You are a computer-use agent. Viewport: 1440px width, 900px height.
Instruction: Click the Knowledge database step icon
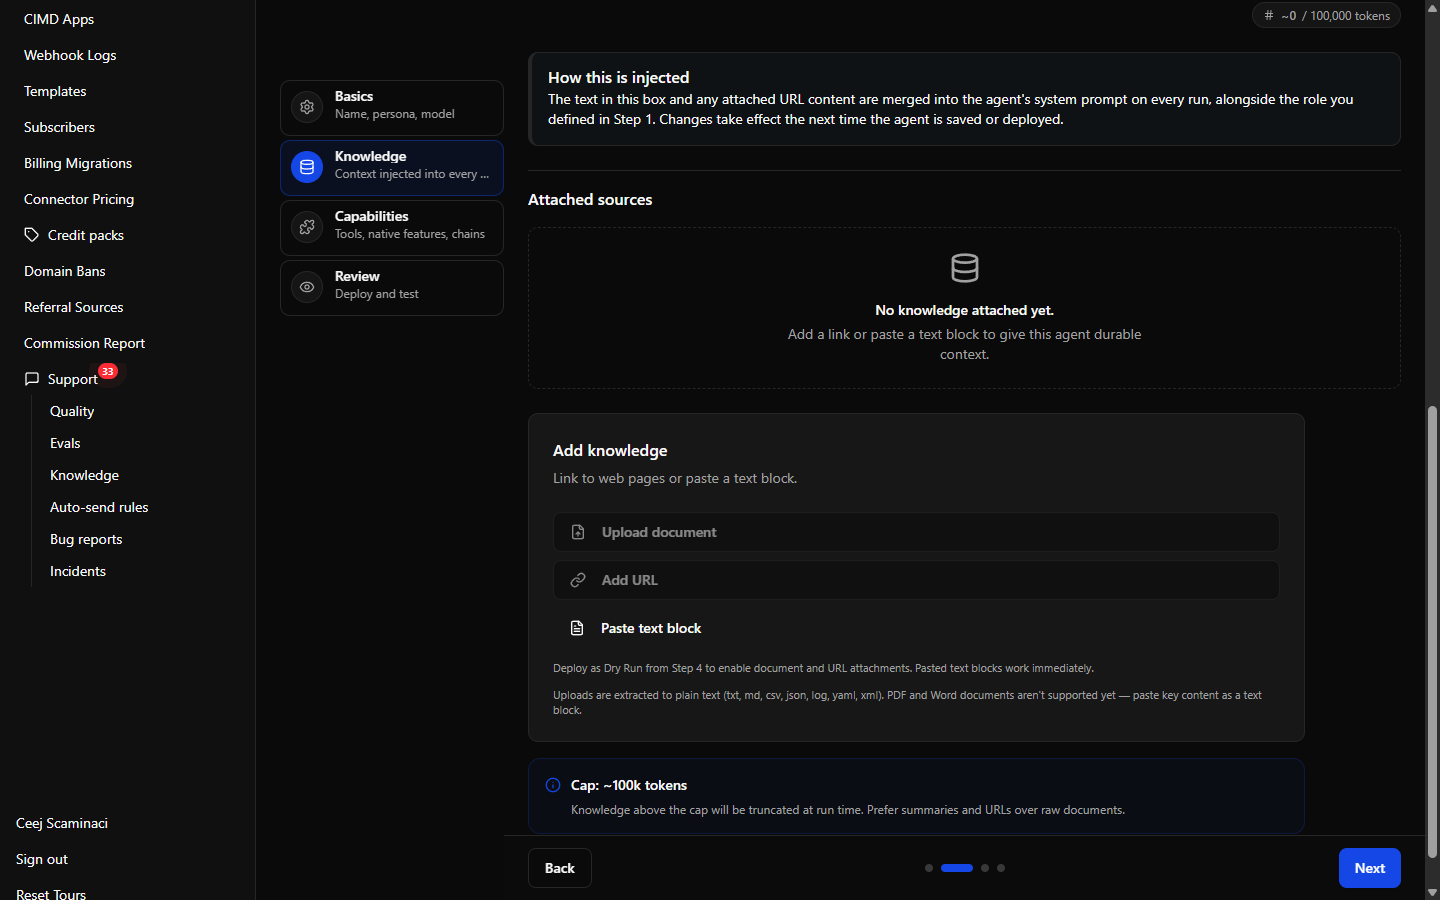307,167
